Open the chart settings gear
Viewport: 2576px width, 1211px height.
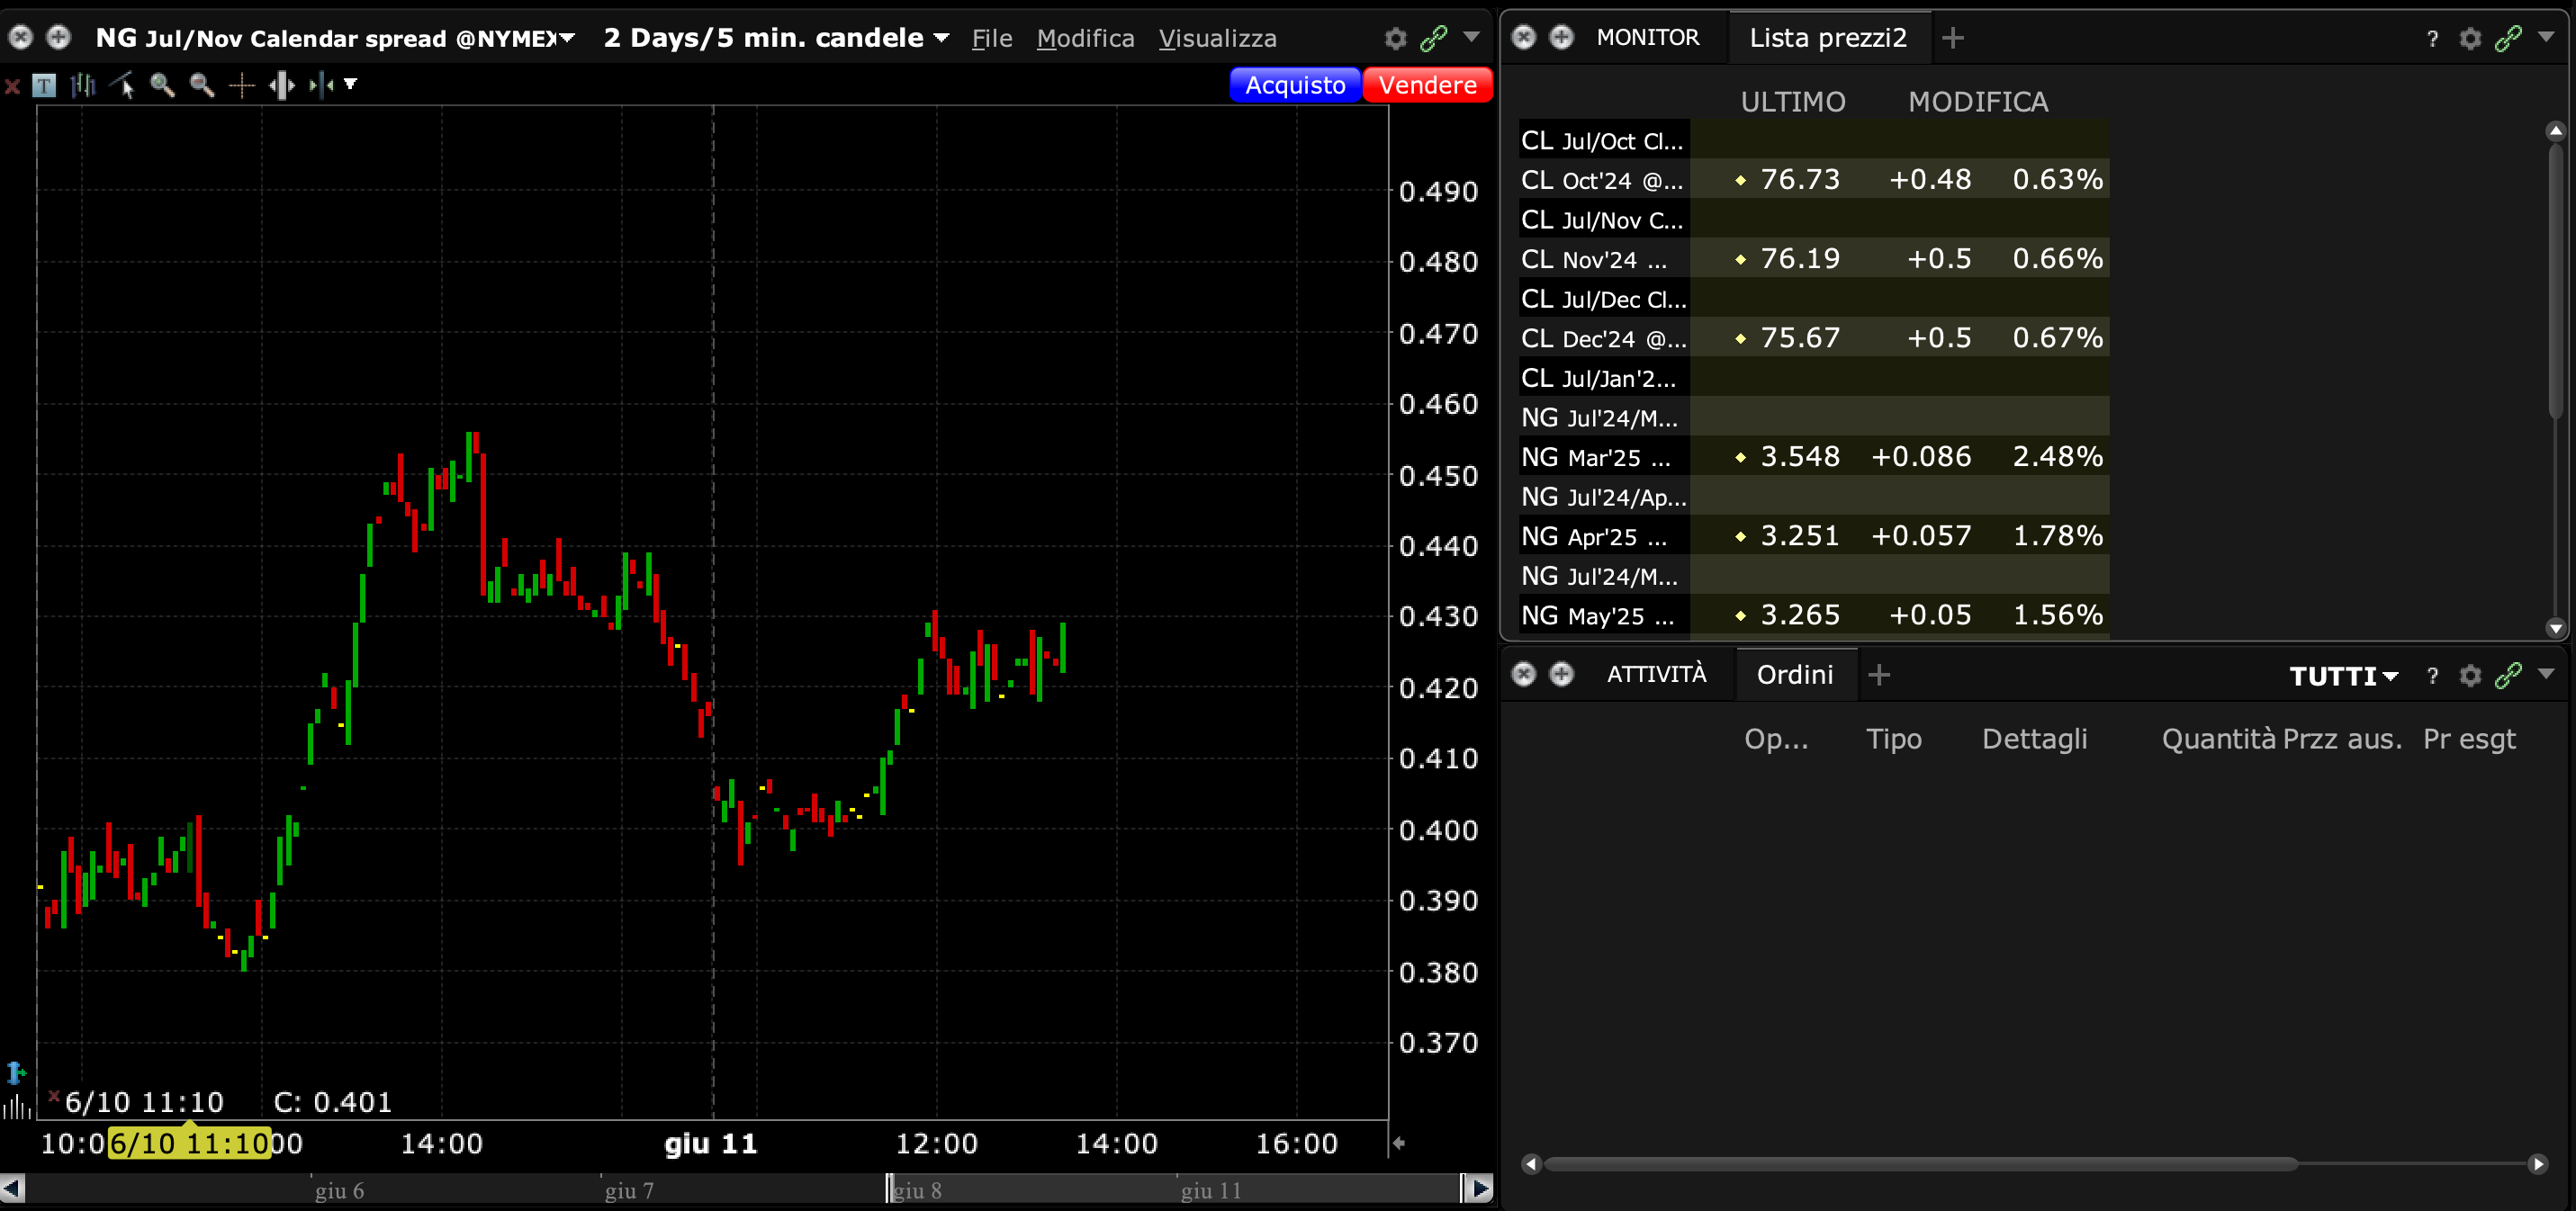(1395, 38)
